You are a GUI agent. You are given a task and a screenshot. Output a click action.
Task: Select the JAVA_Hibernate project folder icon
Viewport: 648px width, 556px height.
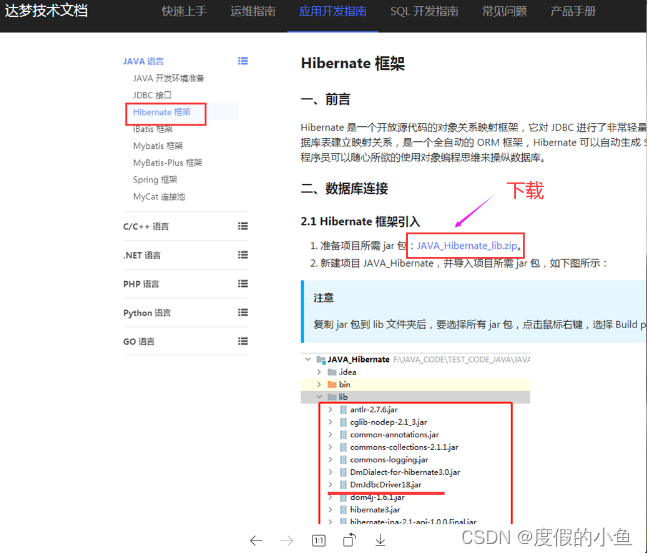coord(321,359)
